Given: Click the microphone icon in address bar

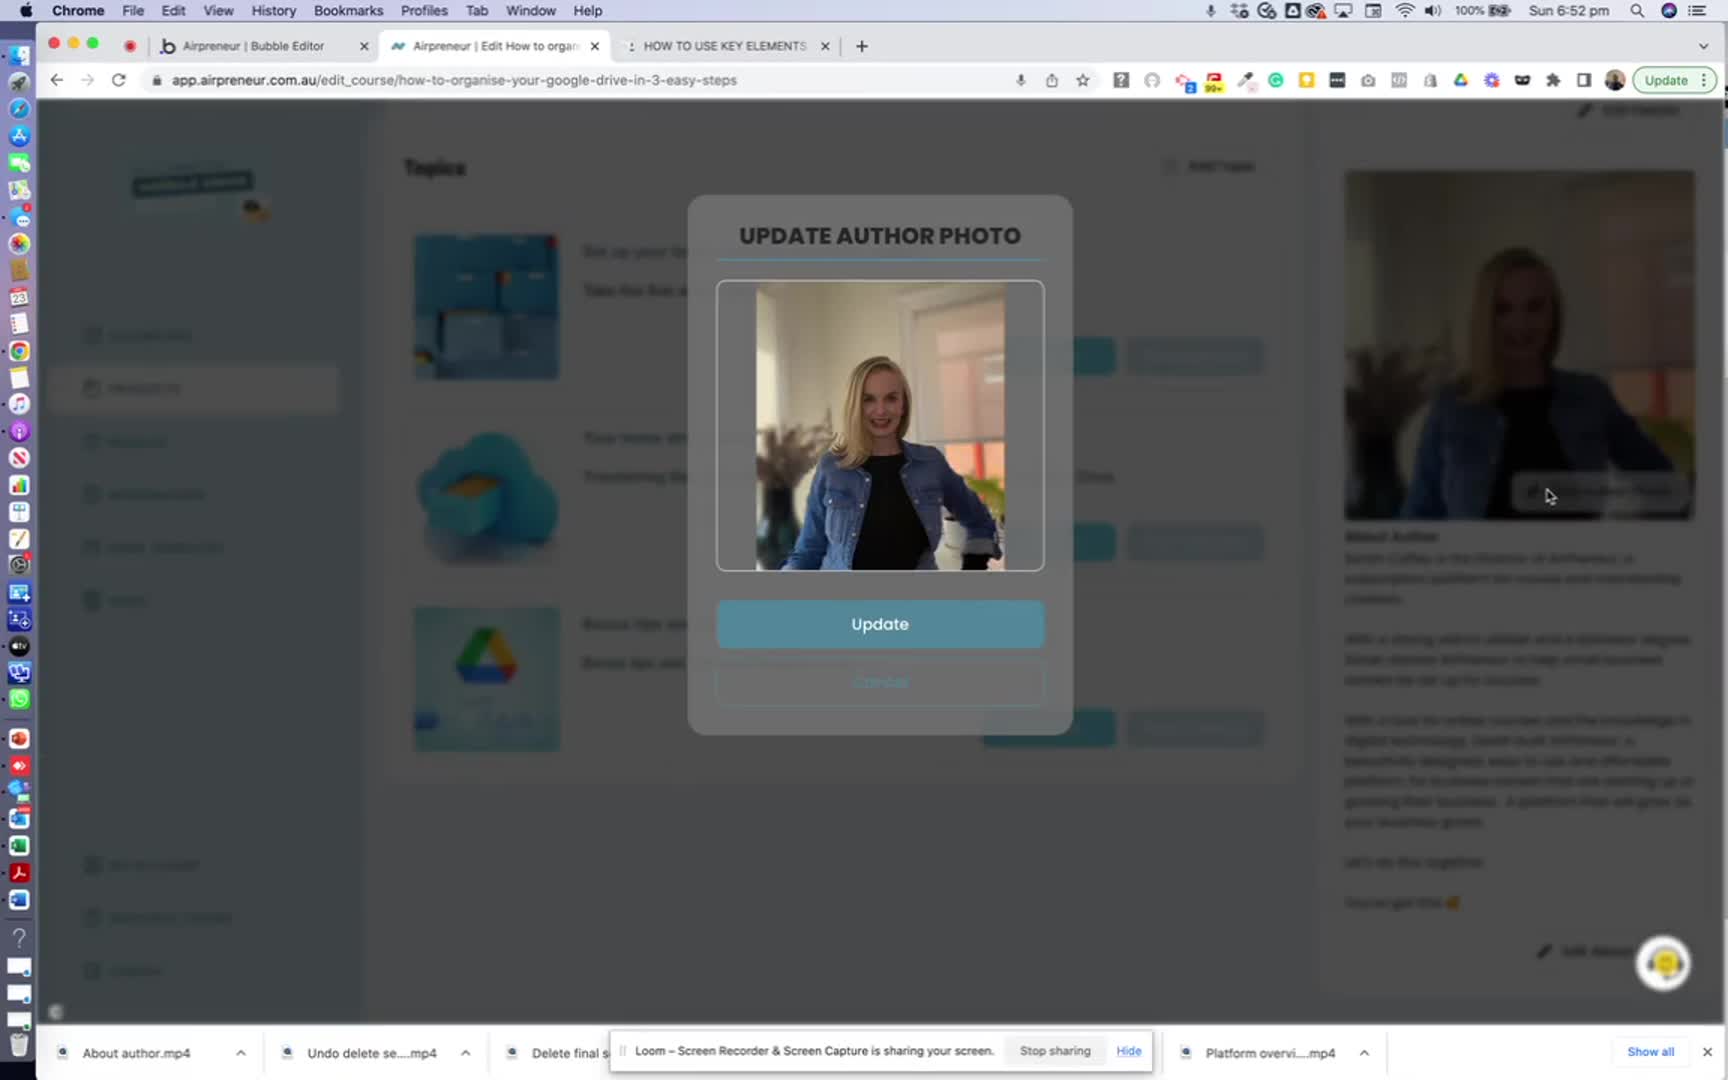Looking at the screenshot, I should tap(1021, 80).
